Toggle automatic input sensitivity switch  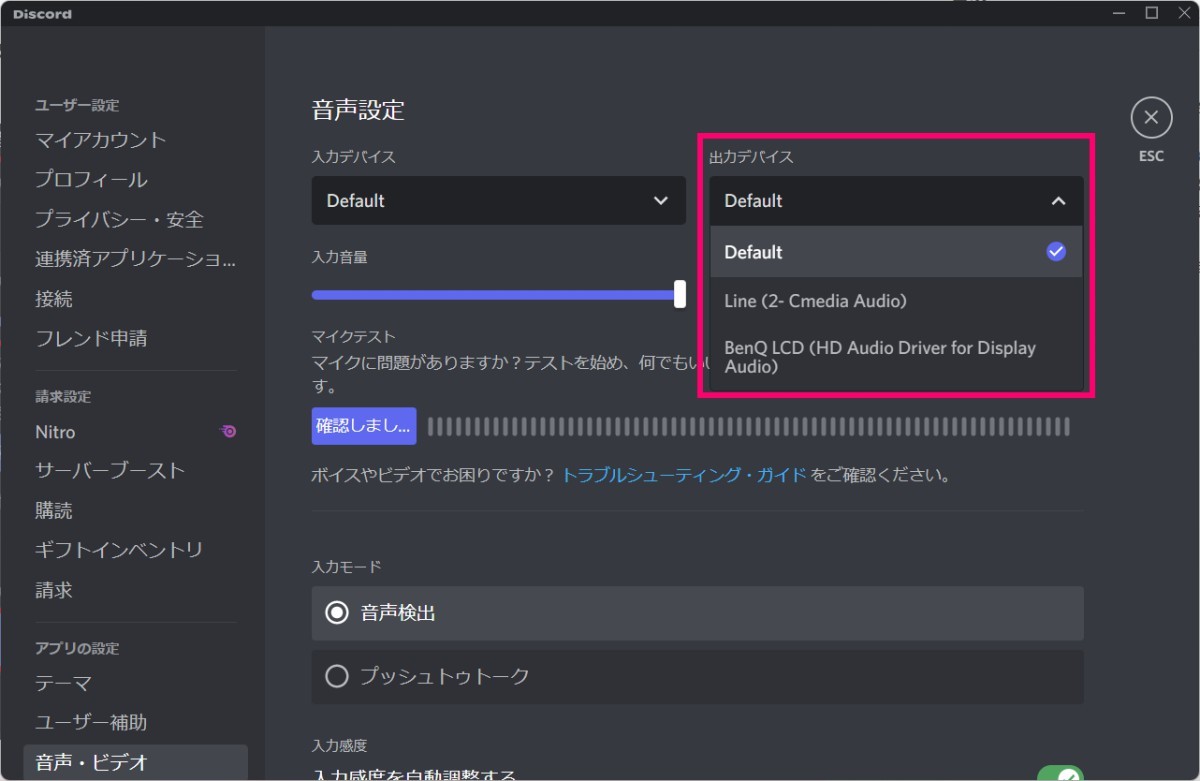pos(1060,775)
